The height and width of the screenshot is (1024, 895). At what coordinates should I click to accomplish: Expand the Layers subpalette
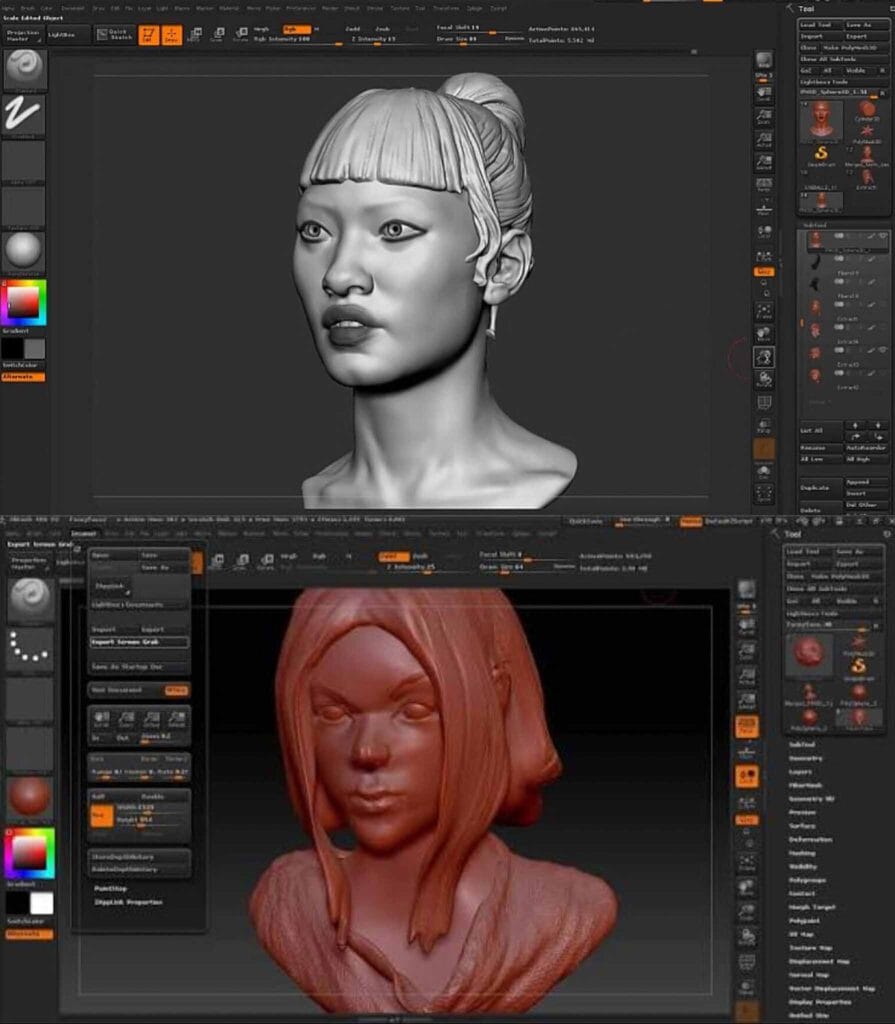tap(802, 772)
